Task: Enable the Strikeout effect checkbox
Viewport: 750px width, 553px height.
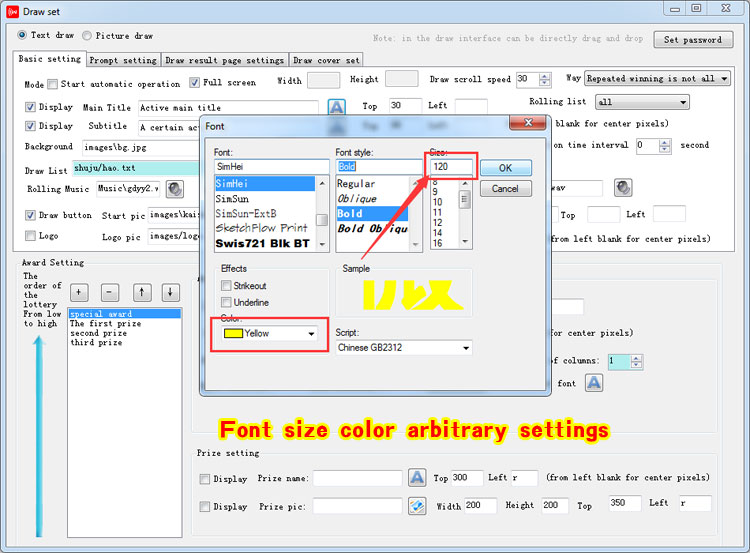Action: click(227, 286)
